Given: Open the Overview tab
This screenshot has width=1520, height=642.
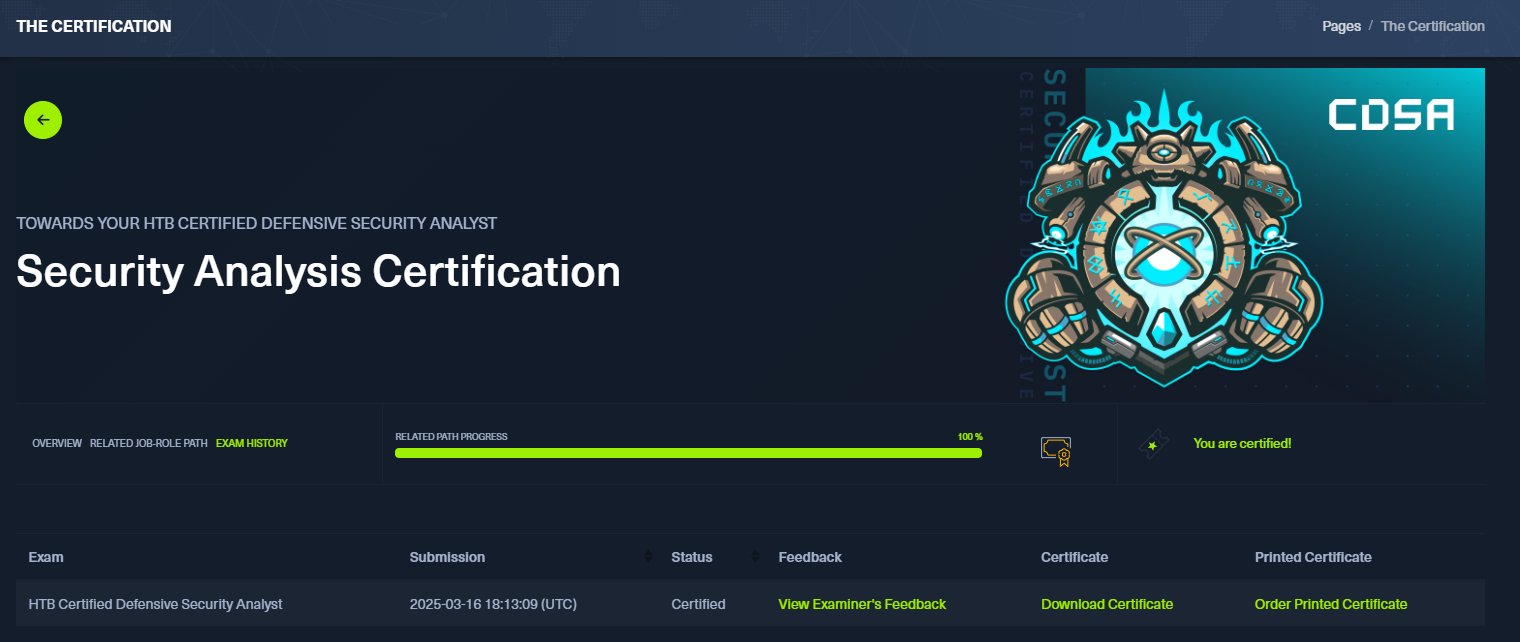Looking at the screenshot, I should pos(57,443).
